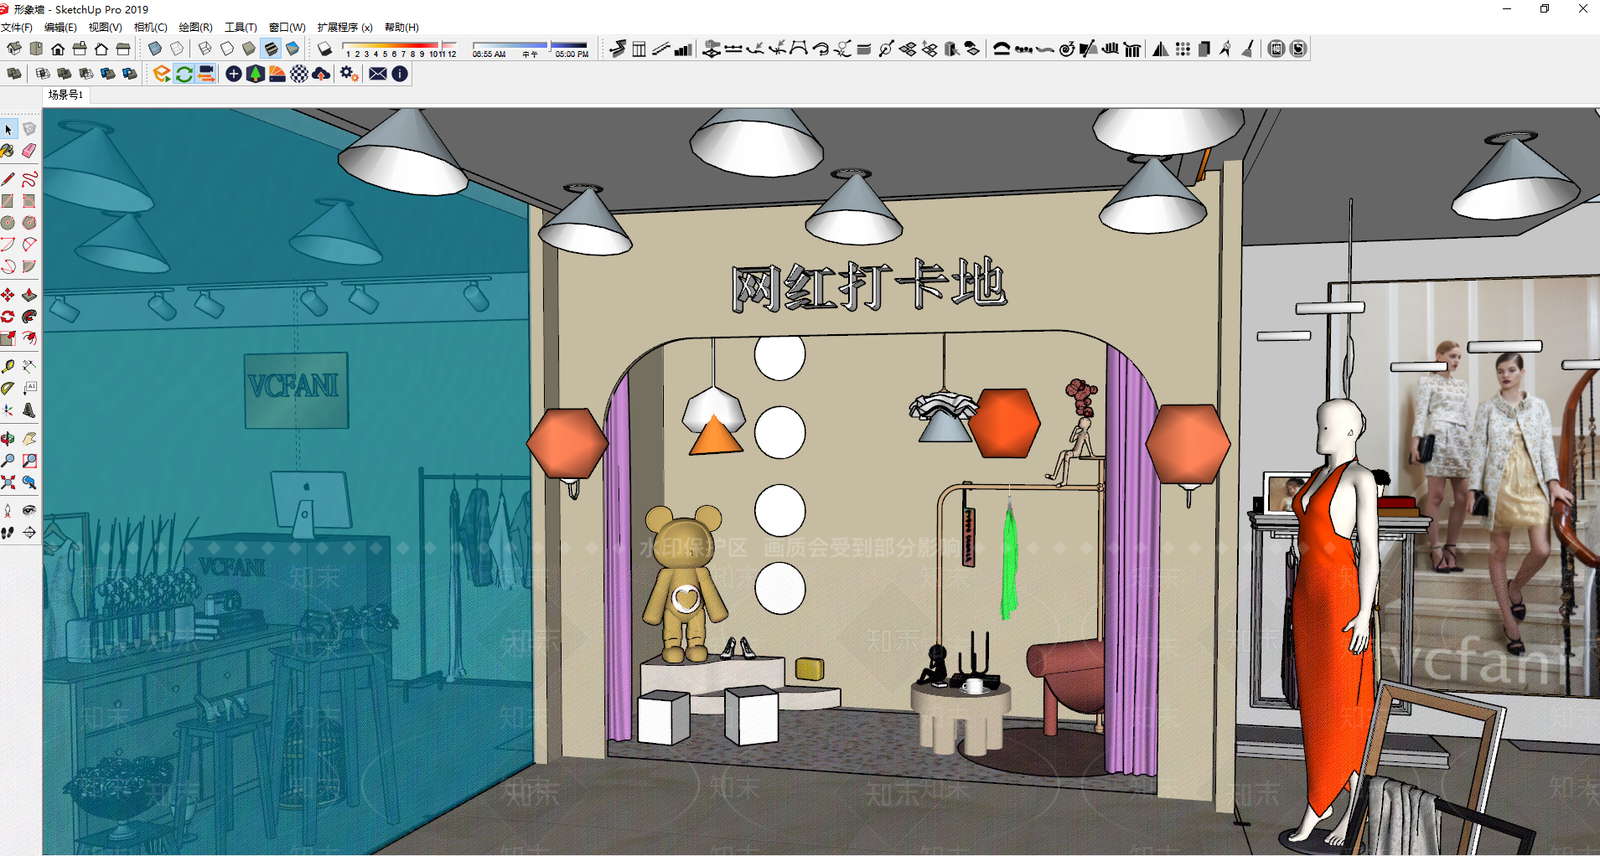Open the 工具(T) menu
Viewport: 1600px width, 856px height.
(x=241, y=27)
